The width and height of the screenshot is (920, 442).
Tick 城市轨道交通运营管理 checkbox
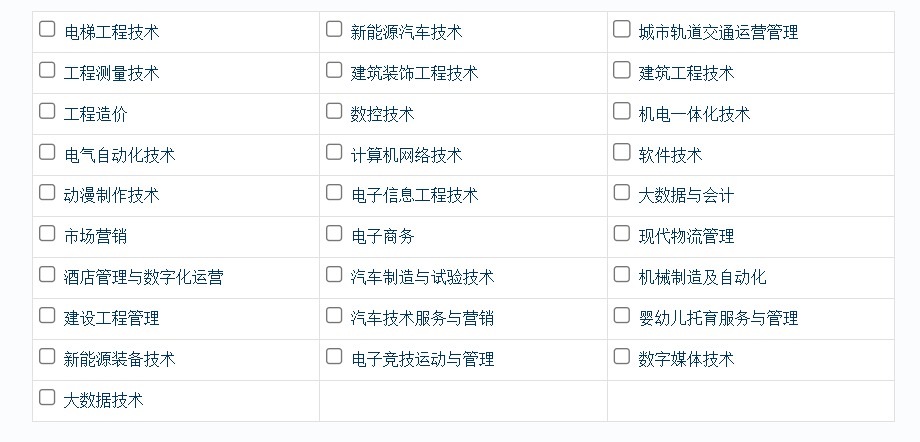[621, 29]
